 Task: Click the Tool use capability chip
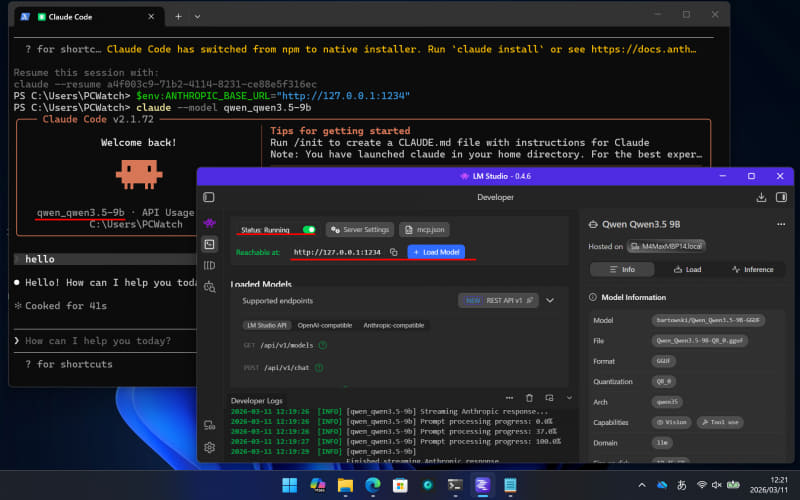pos(720,422)
